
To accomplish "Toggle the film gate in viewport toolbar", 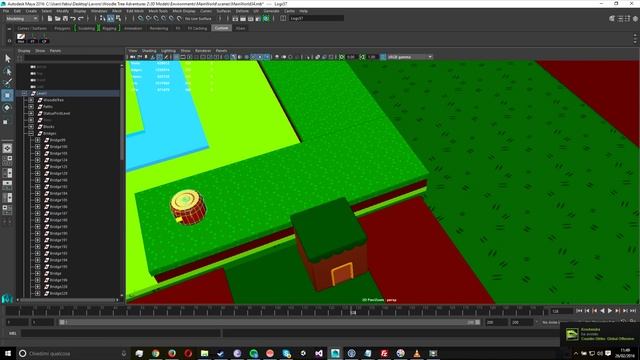I will pyautogui.click(x=183, y=57).
